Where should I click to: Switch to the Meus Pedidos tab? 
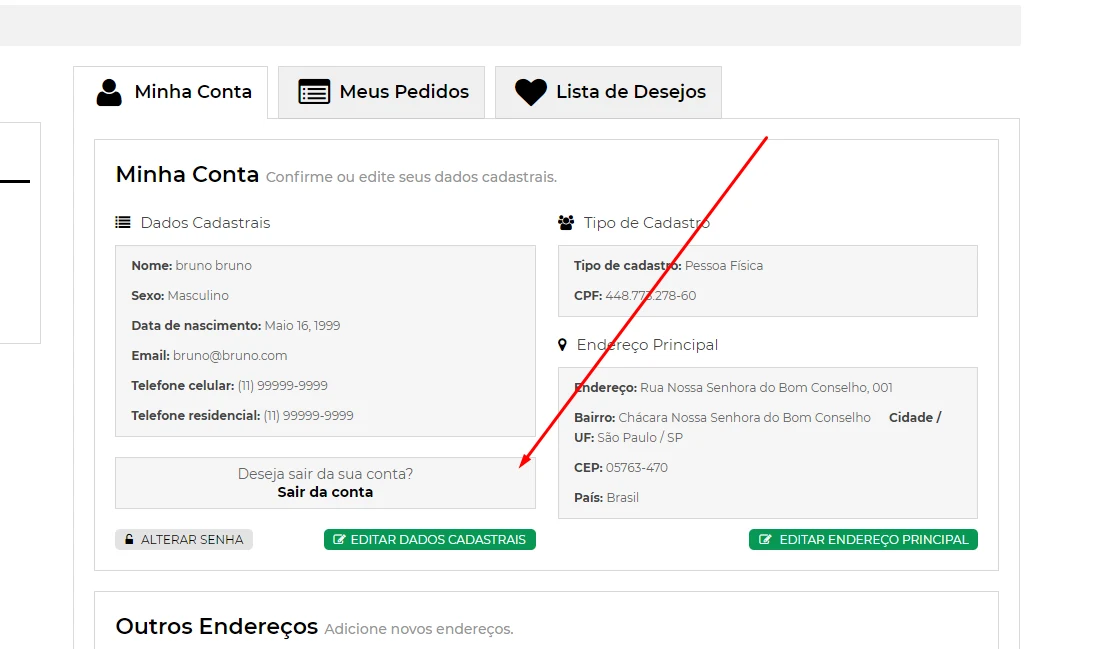click(x=381, y=92)
